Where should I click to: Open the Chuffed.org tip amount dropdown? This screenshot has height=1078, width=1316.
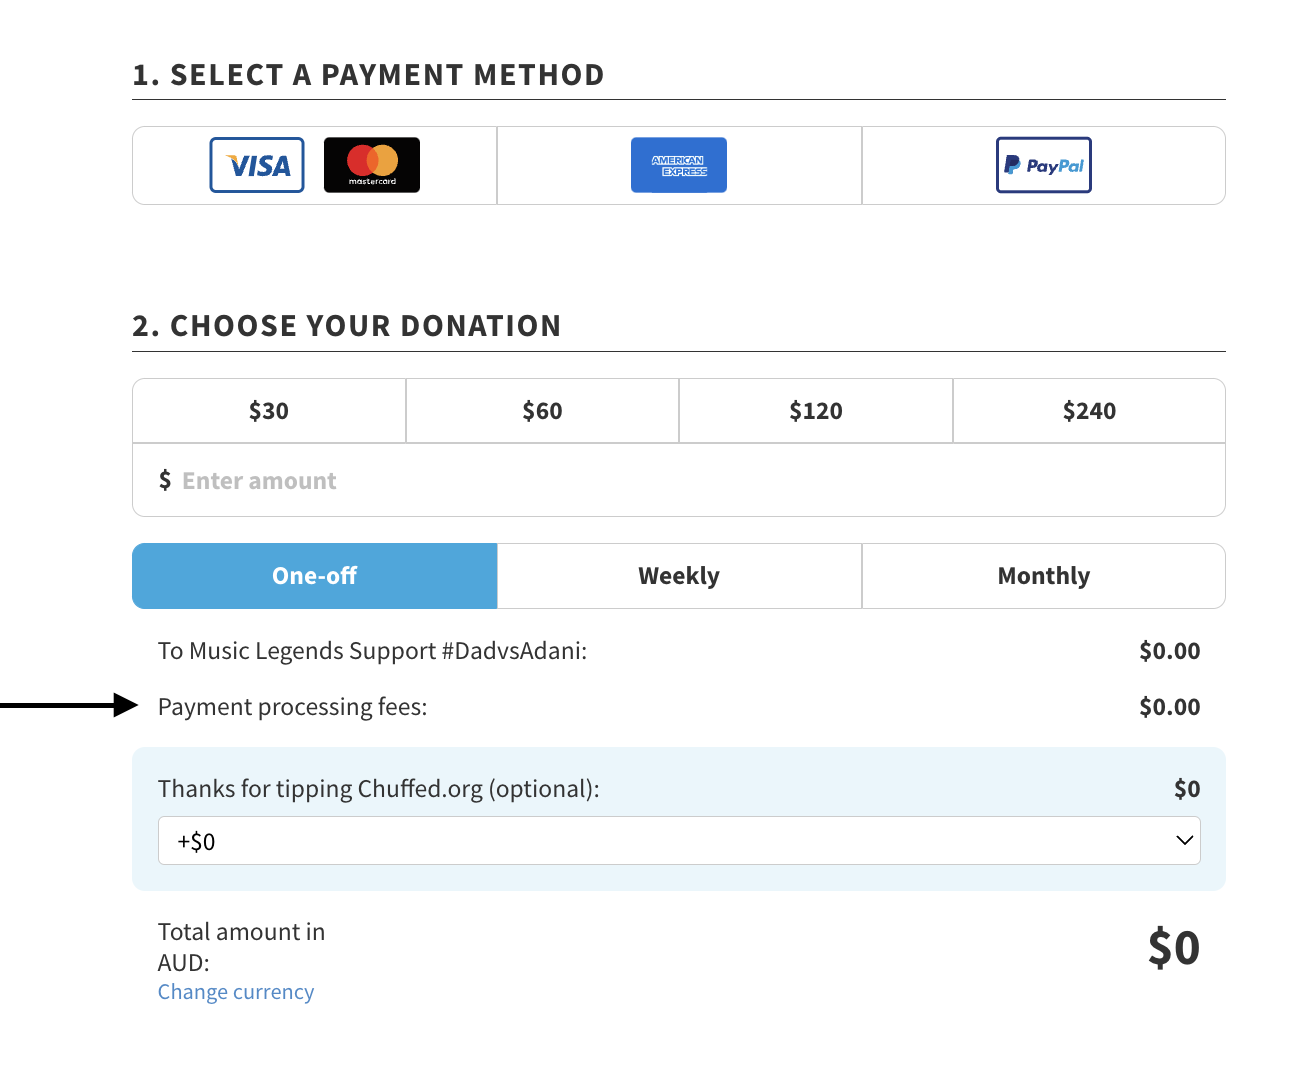pyautogui.click(x=679, y=841)
